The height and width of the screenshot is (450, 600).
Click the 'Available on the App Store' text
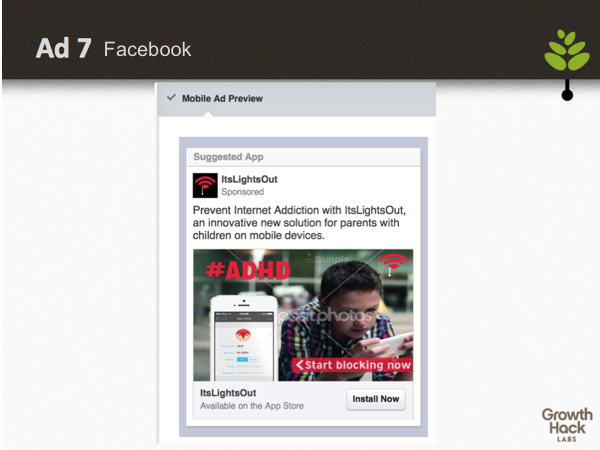252,406
